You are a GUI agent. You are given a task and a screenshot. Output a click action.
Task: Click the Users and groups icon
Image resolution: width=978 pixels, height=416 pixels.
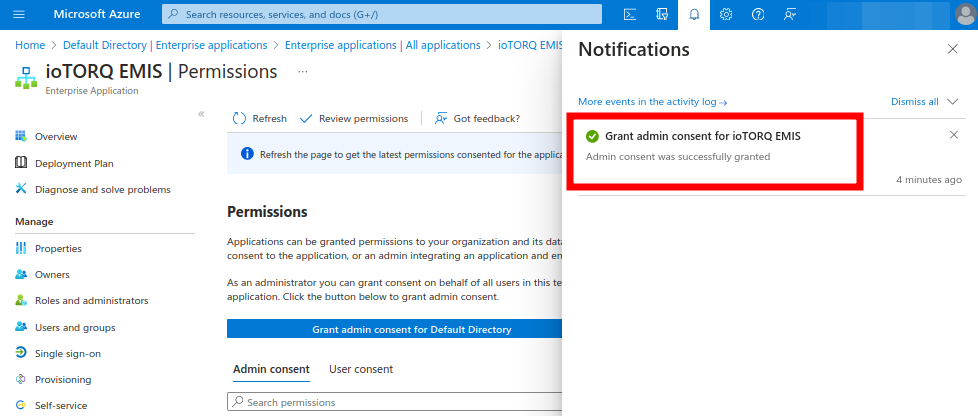tap(21, 327)
